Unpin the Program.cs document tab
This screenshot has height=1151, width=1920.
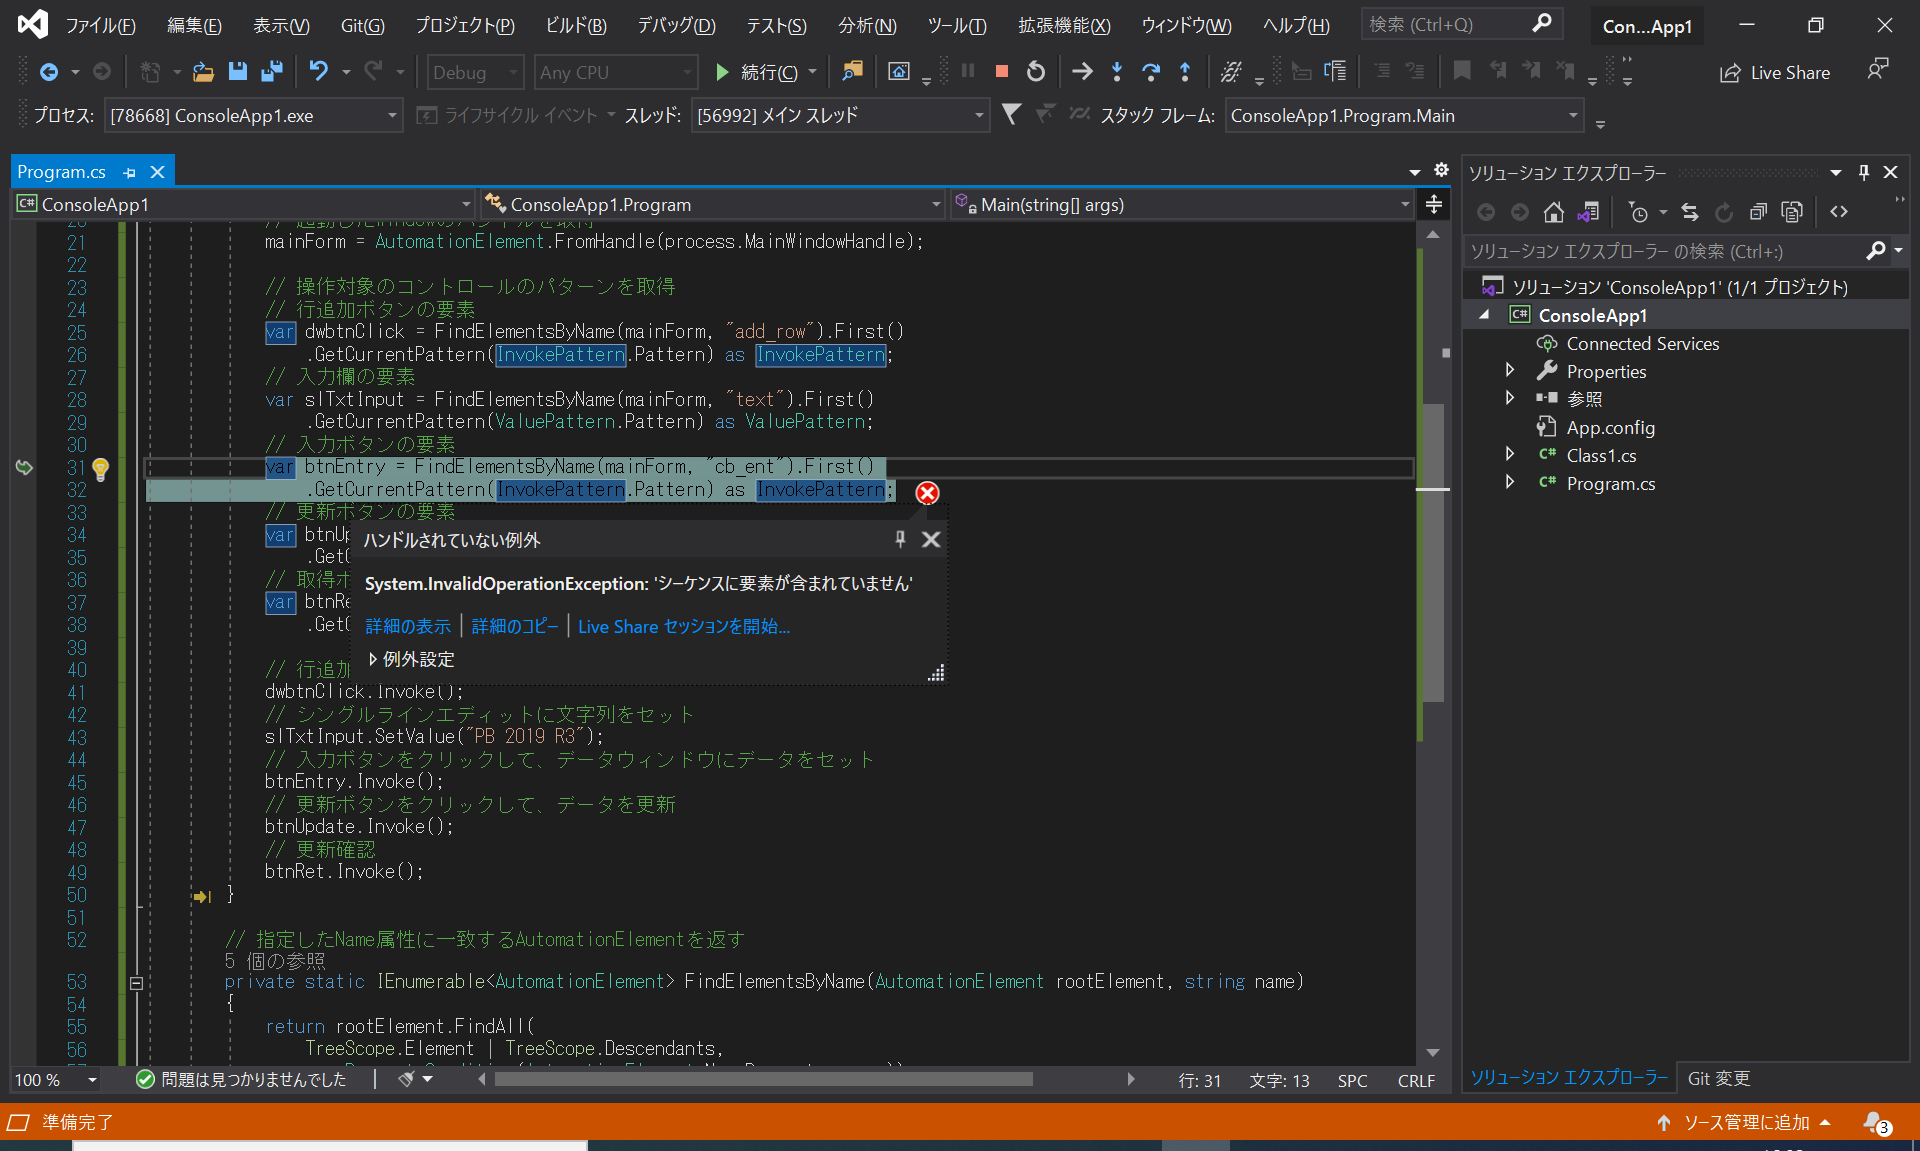point(129,172)
